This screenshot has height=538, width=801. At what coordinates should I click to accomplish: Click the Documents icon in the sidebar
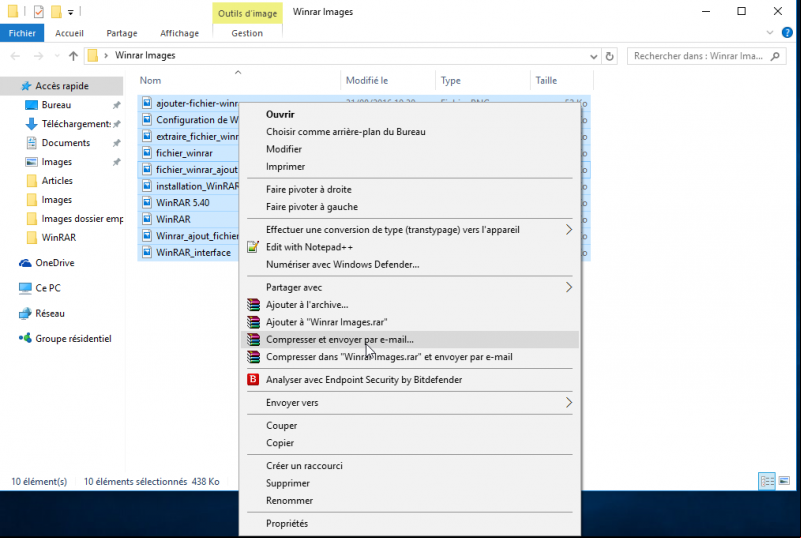tap(32, 143)
